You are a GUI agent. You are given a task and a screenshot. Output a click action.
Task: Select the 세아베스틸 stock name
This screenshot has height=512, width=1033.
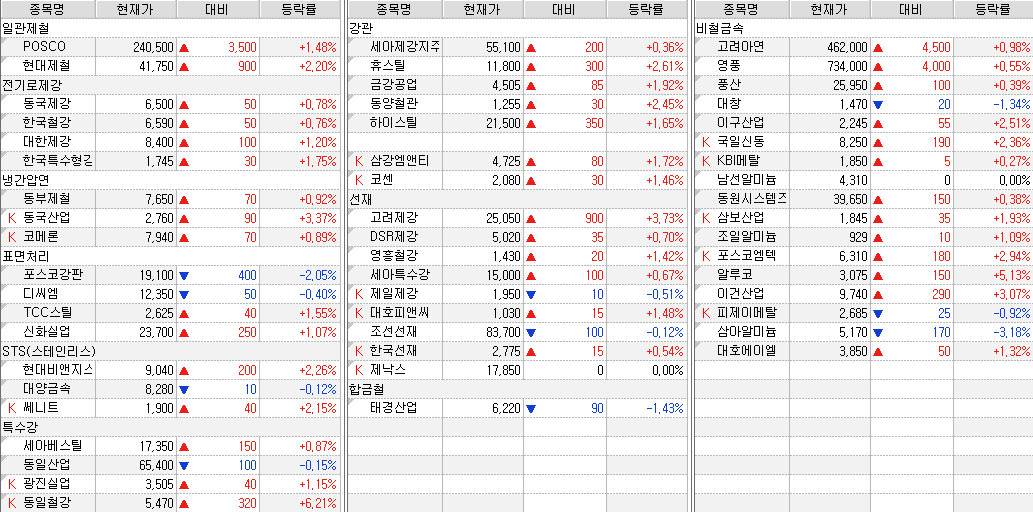tap(52, 446)
